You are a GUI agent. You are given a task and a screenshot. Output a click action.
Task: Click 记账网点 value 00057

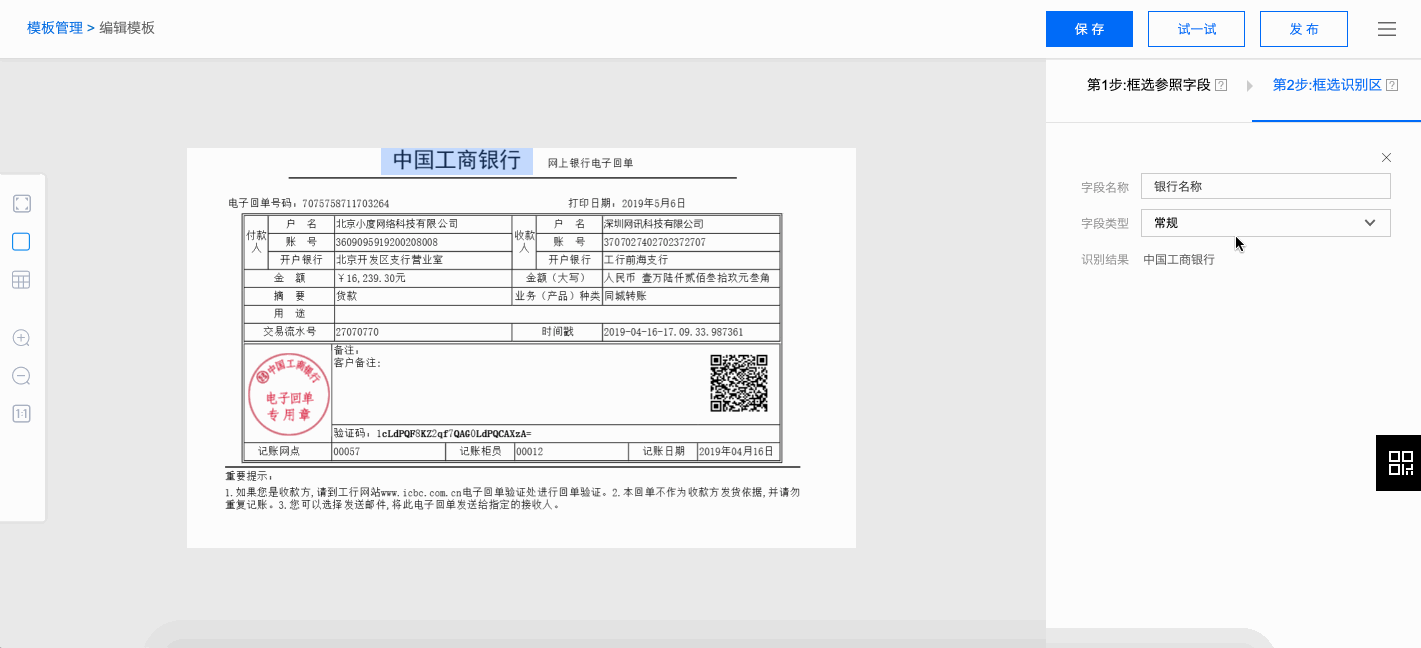[346, 452]
